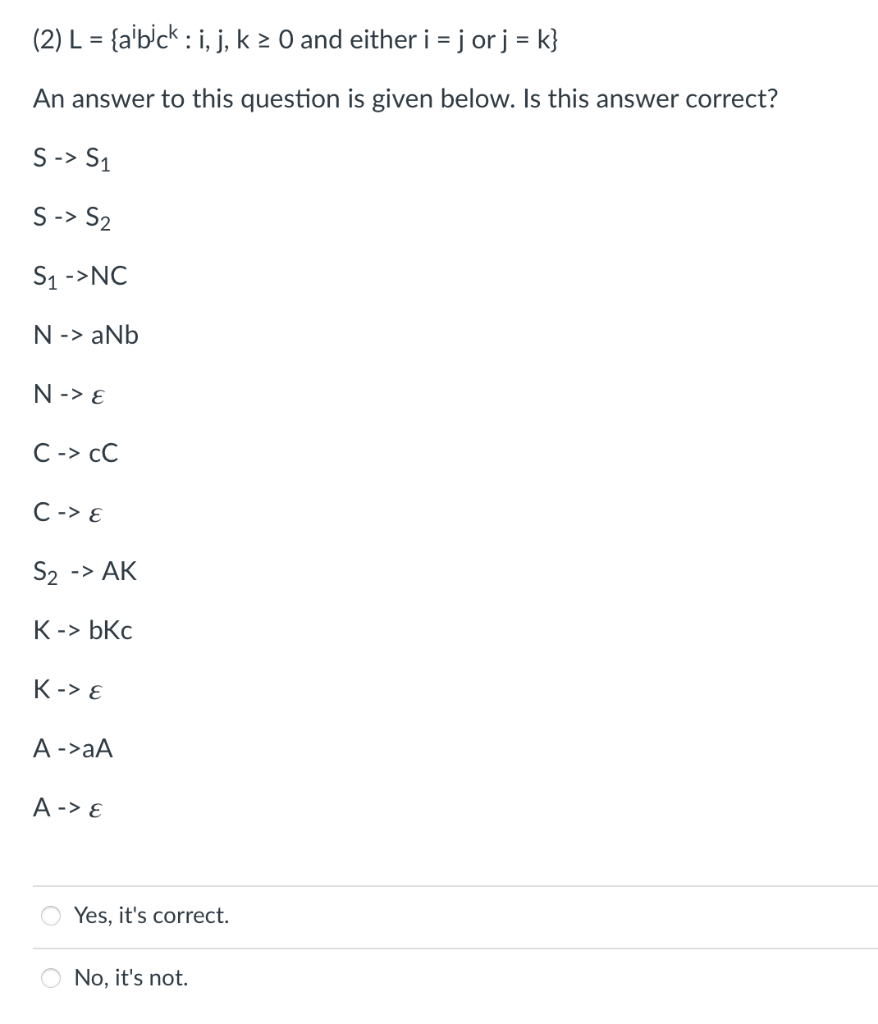
Task: Click the rule 'S2 -> AK'
Action: coord(85,571)
